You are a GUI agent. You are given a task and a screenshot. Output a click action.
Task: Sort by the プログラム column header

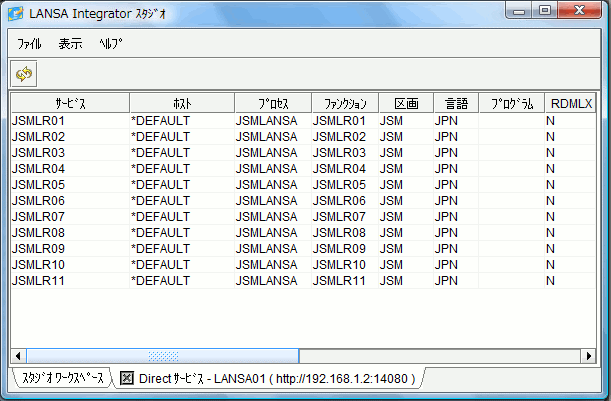click(x=512, y=103)
